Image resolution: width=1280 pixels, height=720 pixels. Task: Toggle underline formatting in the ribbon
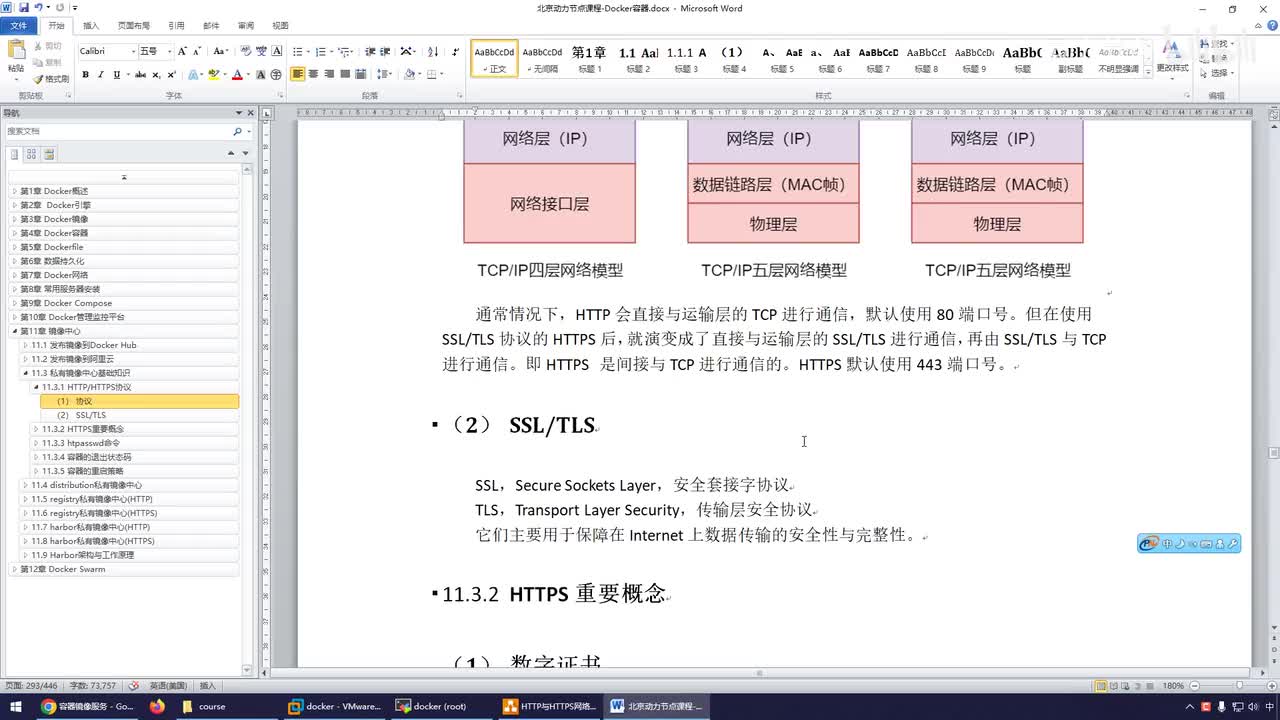coord(117,75)
